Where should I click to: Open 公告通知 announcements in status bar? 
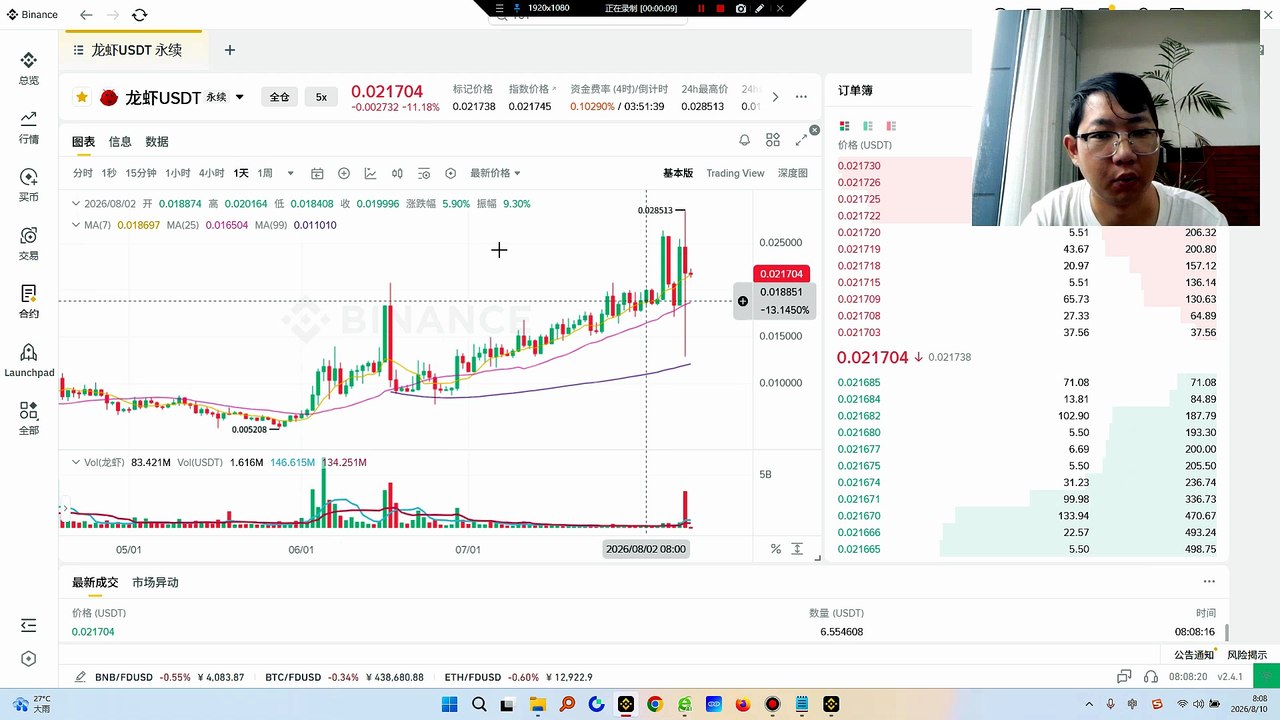(x=1194, y=655)
